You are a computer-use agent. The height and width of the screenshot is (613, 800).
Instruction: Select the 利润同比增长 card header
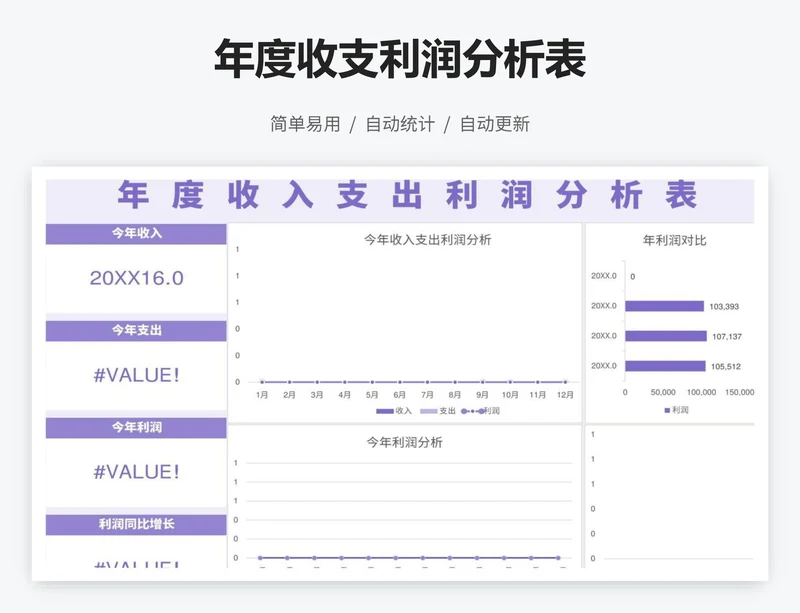click(136, 525)
